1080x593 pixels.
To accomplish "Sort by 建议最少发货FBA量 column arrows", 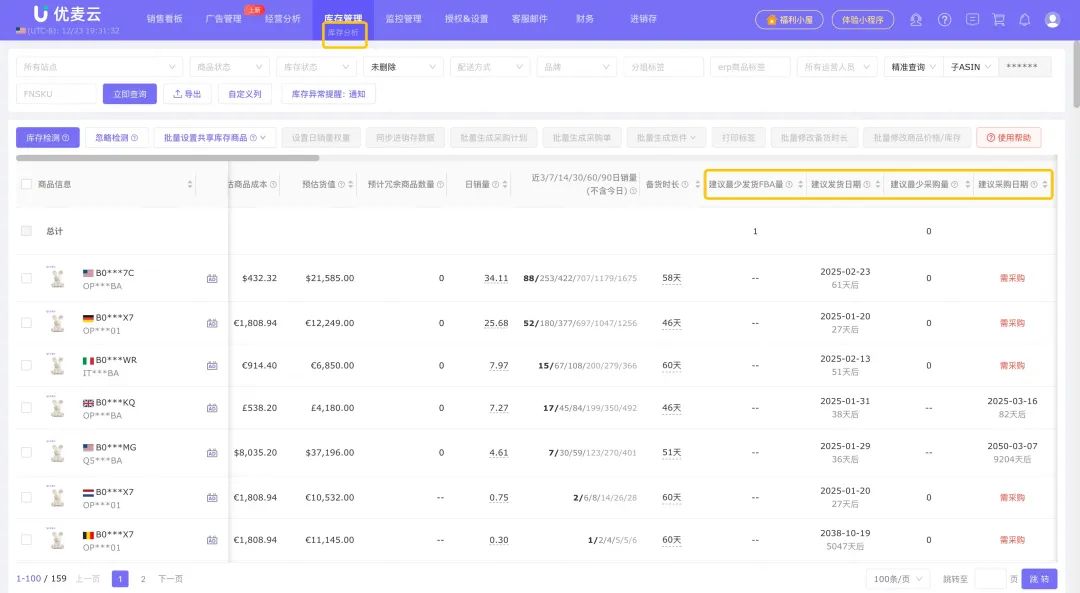I will pos(800,185).
